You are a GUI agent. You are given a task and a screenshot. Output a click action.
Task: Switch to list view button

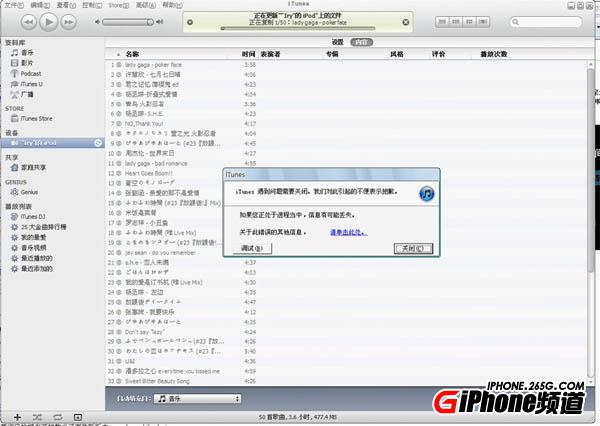442,22
